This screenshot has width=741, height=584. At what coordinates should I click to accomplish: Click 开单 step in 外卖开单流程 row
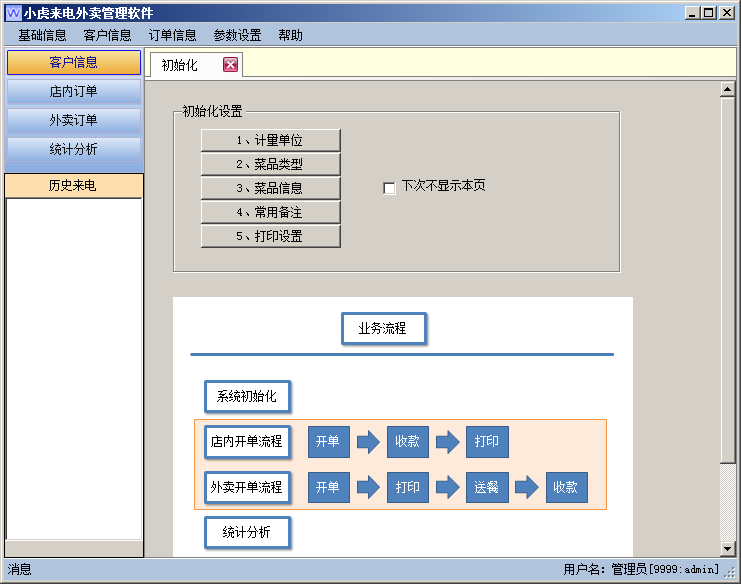(x=328, y=487)
